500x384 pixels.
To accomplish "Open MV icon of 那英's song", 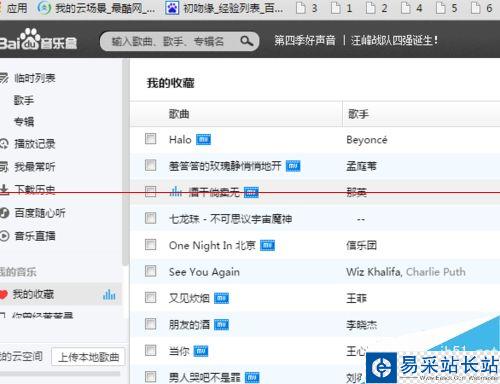I will pos(251,192).
